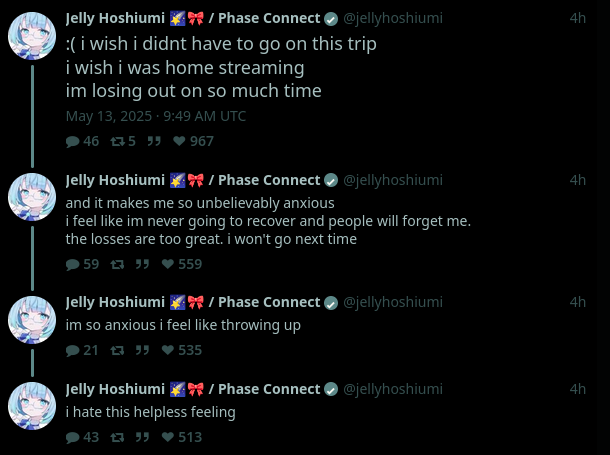The width and height of the screenshot is (610, 455).
Task: Click the reply icon on the first tweet
Action: coord(73,141)
